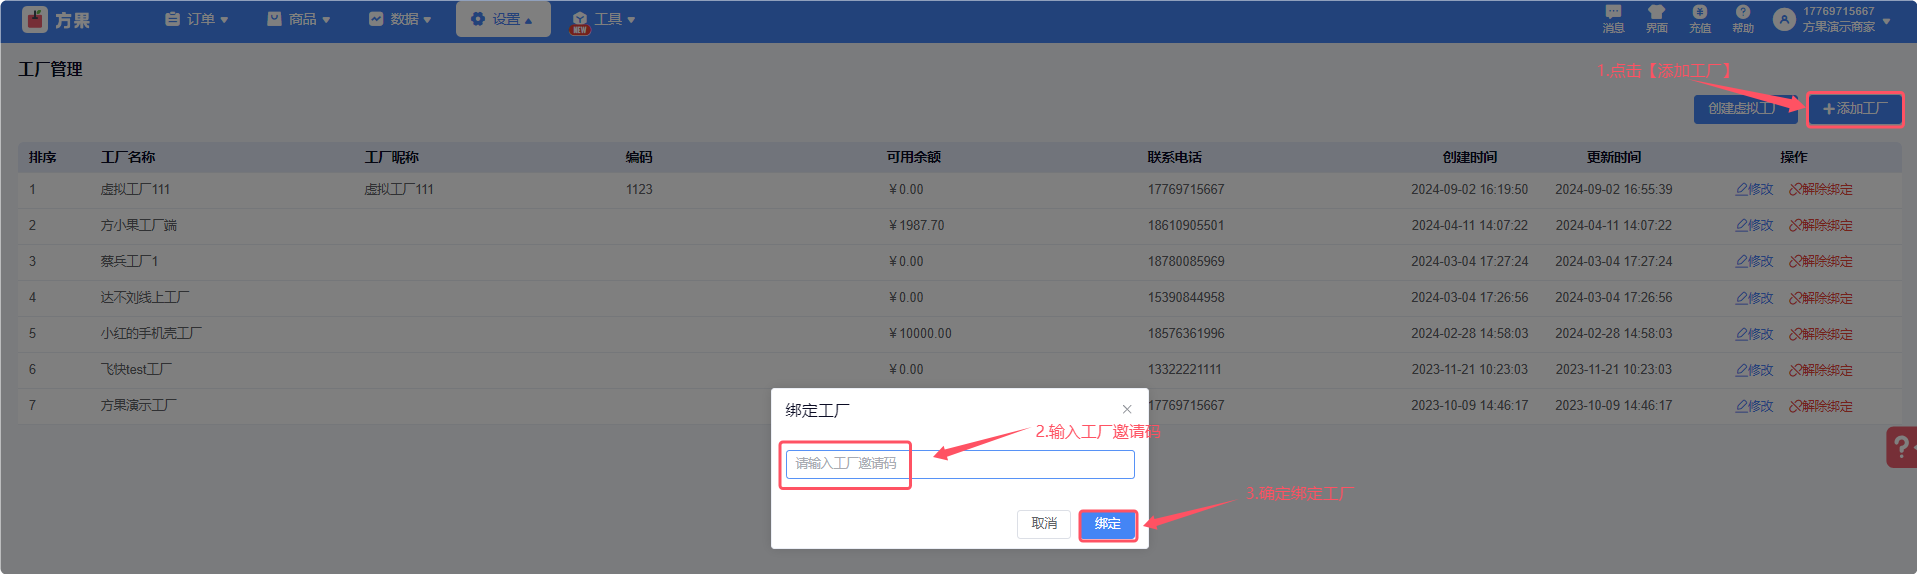Open the 设置 menu
Image resolution: width=1917 pixels, height=574 pixels.
click(503, 19)
